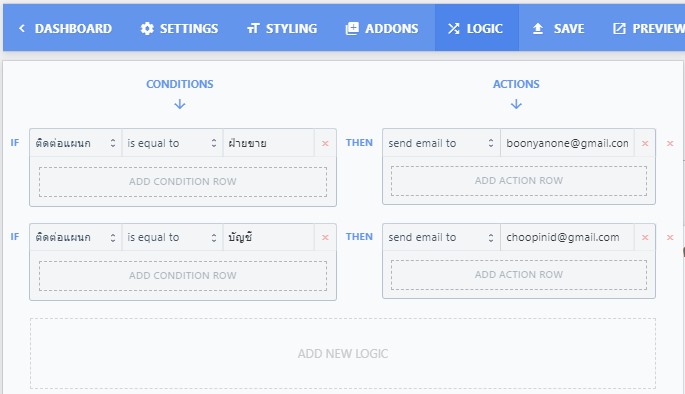The image size is (685, 394).
Task: Click the CONDITIONS heading
Action: (x=180, y=84)
